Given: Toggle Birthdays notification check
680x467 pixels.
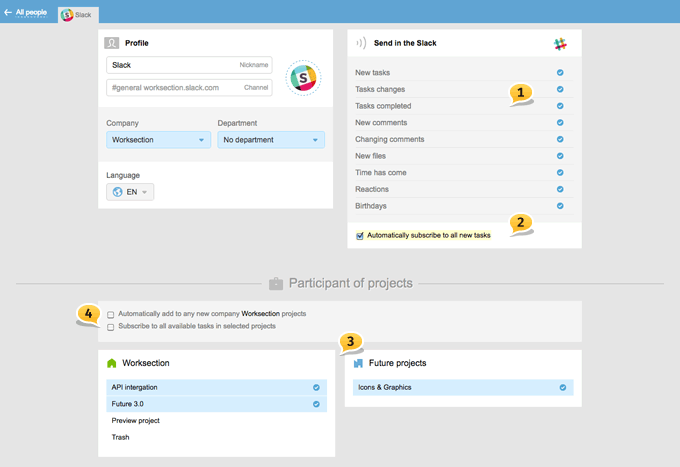Looking at the screenshot, I should point(560,206).
